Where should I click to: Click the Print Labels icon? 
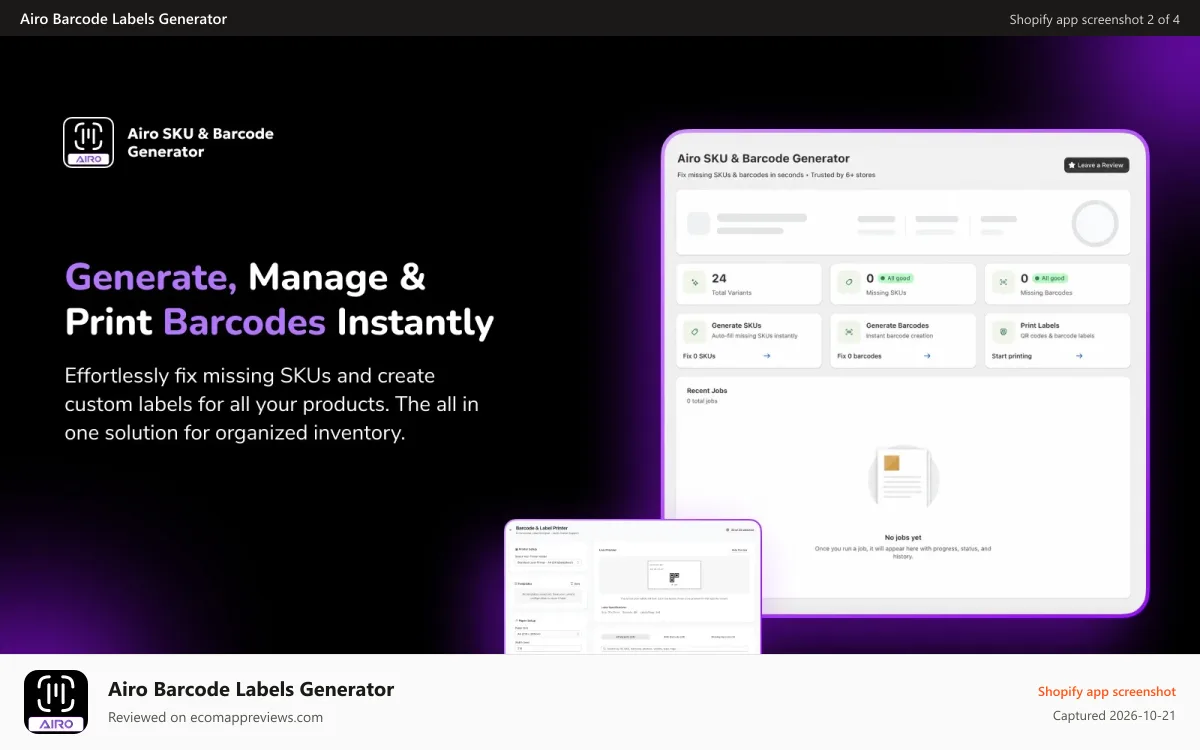click(x=1003, y=330)
